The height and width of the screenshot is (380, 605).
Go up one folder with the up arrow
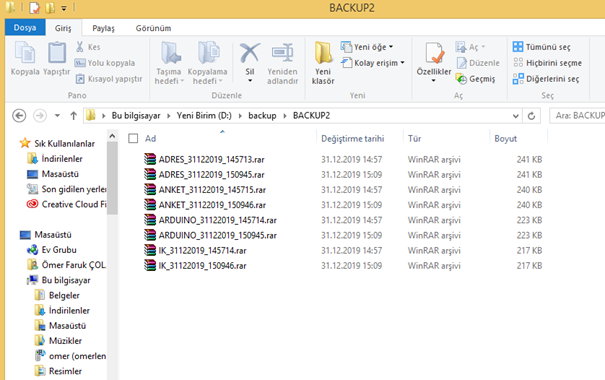point(73,115)
